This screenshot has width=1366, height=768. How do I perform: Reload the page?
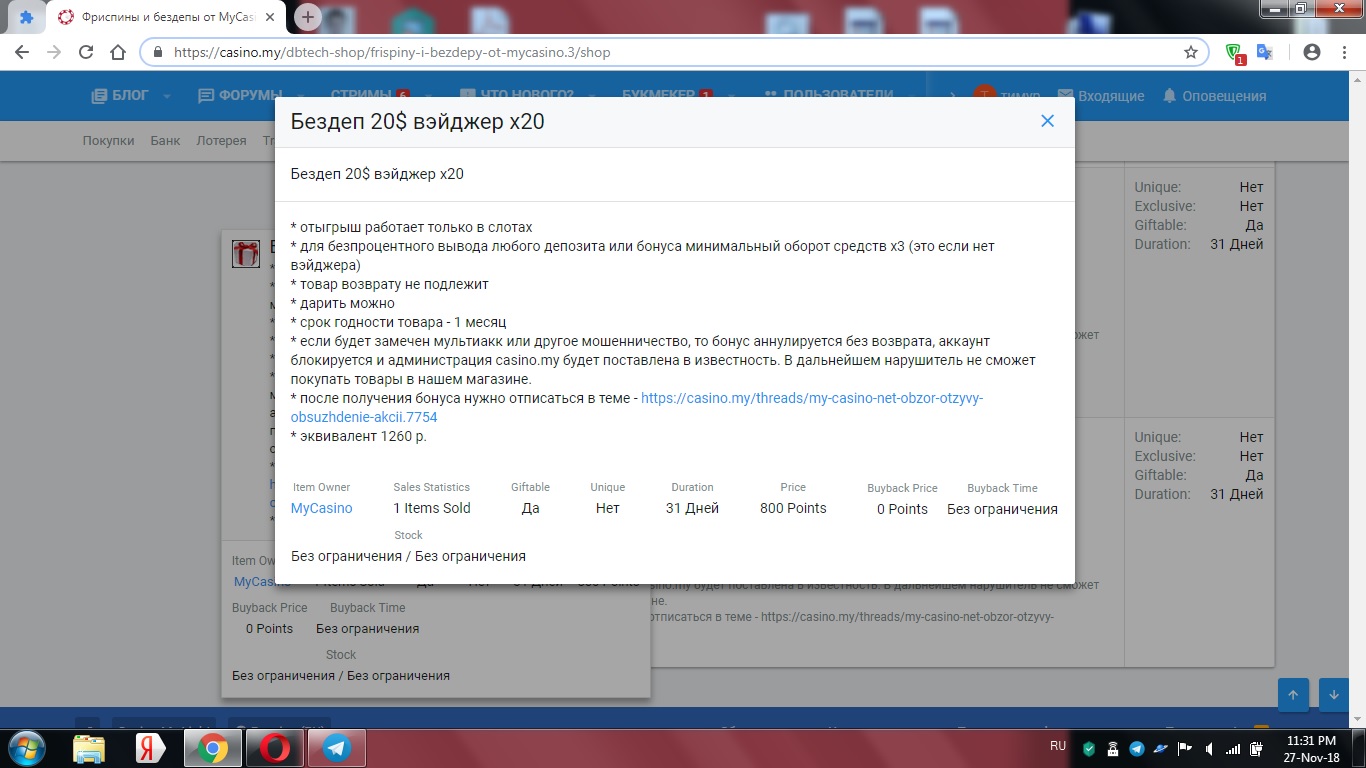point(86,52)
